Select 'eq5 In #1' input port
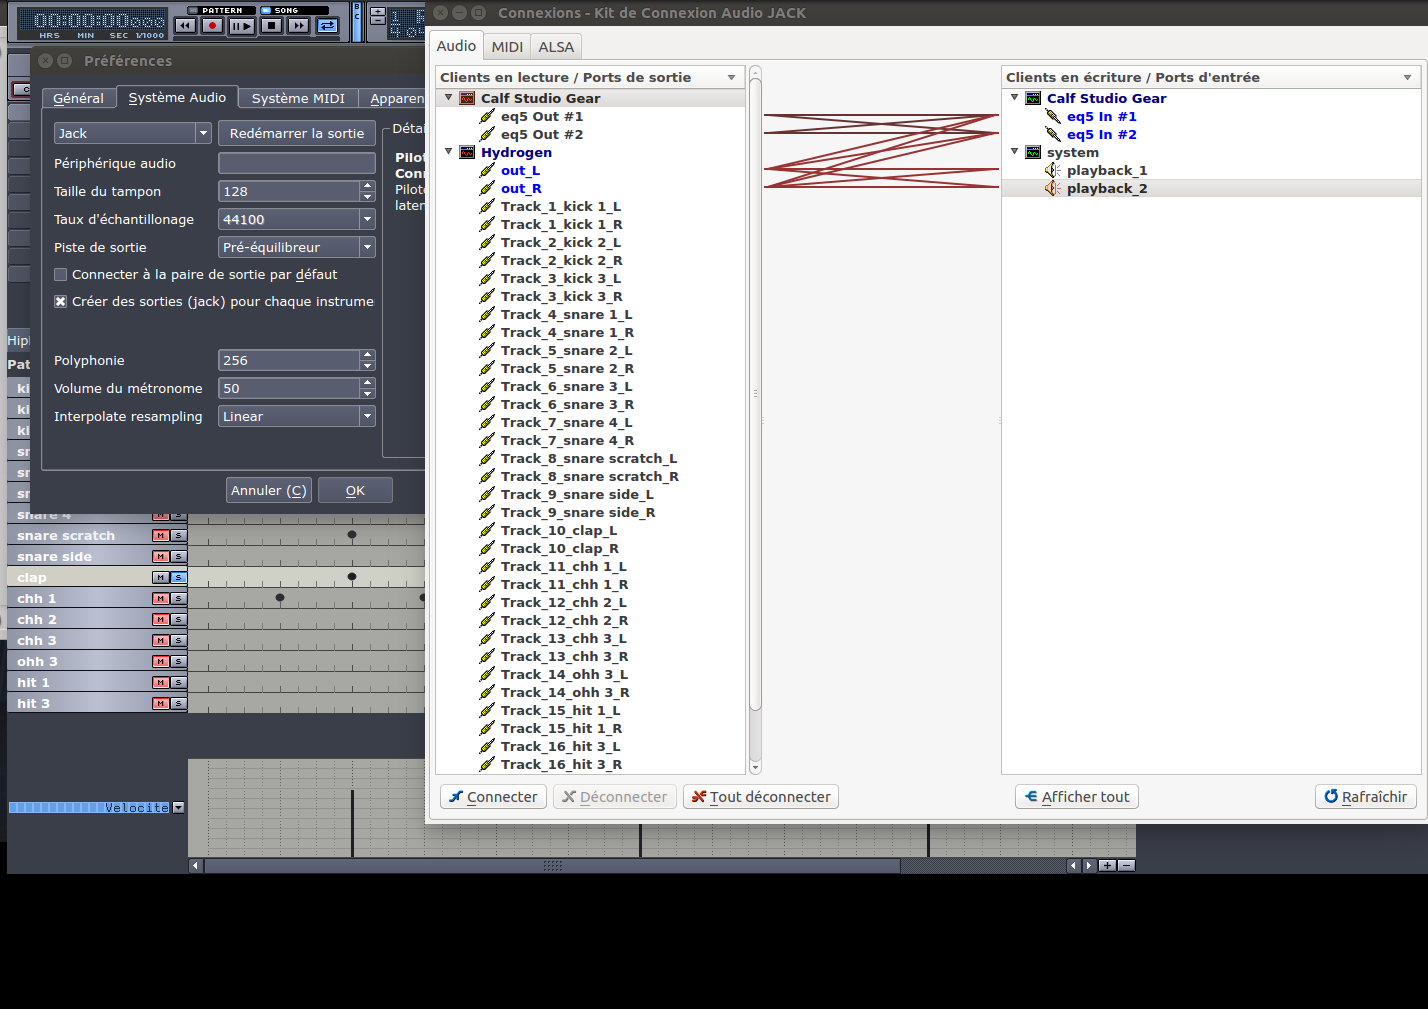The image size is (1428, 1009). click(1102, 116)
